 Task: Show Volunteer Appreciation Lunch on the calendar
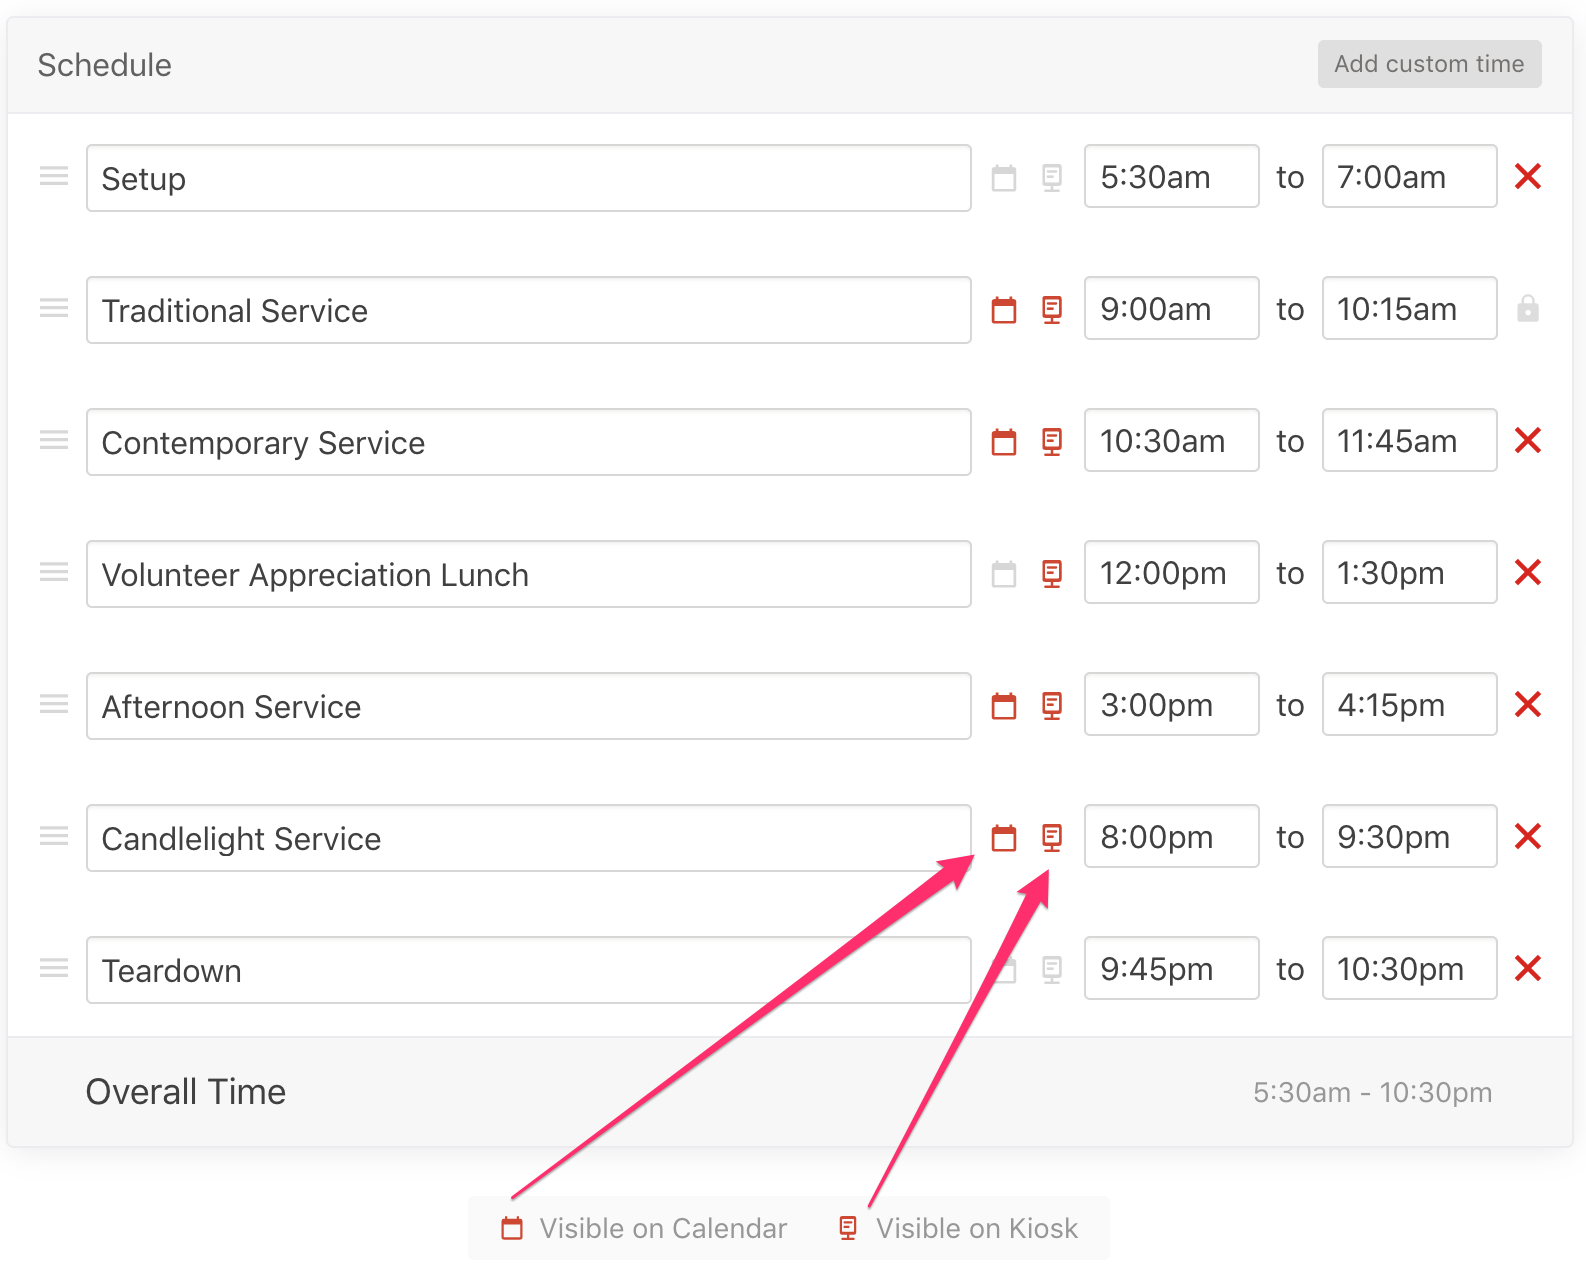click(x=1004, y=574)
